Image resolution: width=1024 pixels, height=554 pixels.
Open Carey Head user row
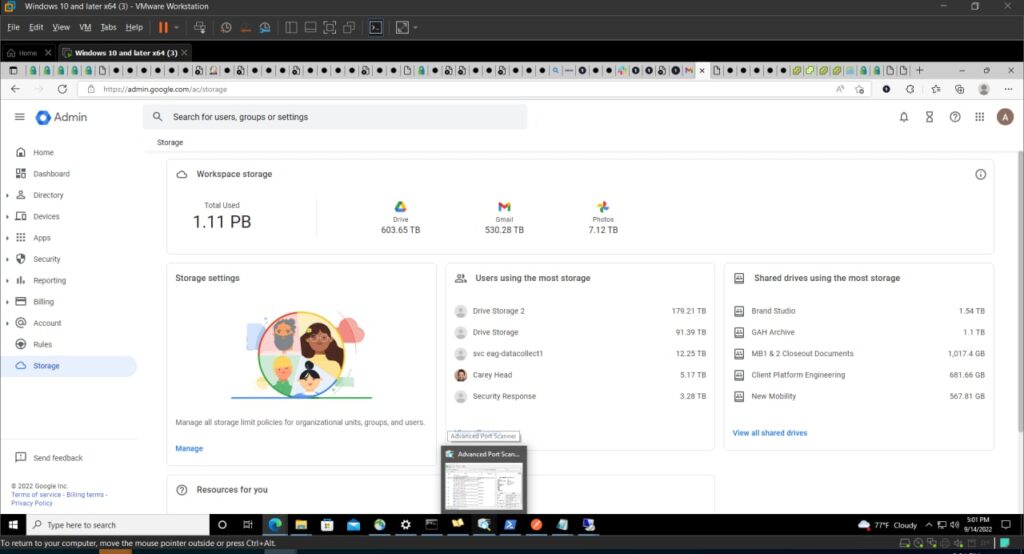point(580,375)
